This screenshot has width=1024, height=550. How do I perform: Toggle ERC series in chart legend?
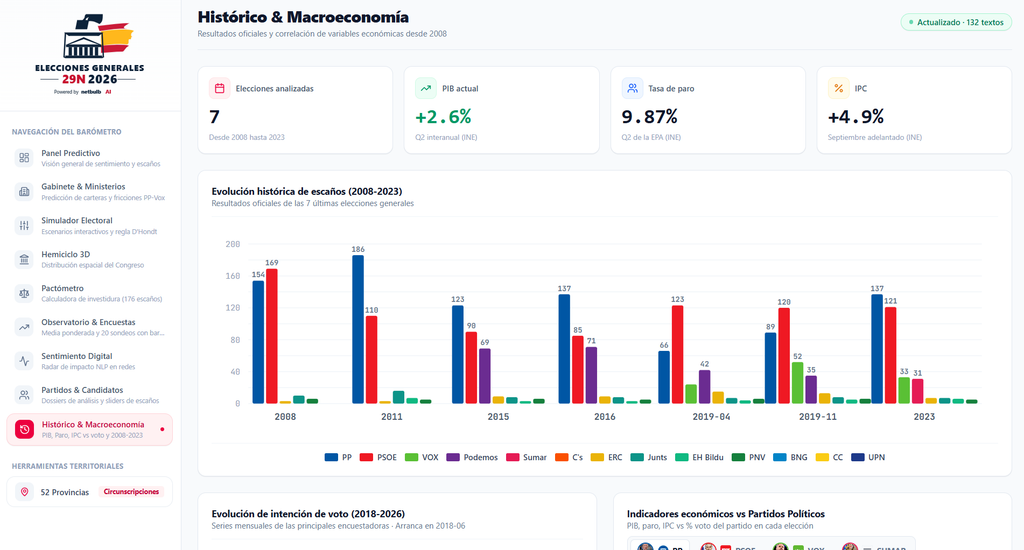(607, 457)
